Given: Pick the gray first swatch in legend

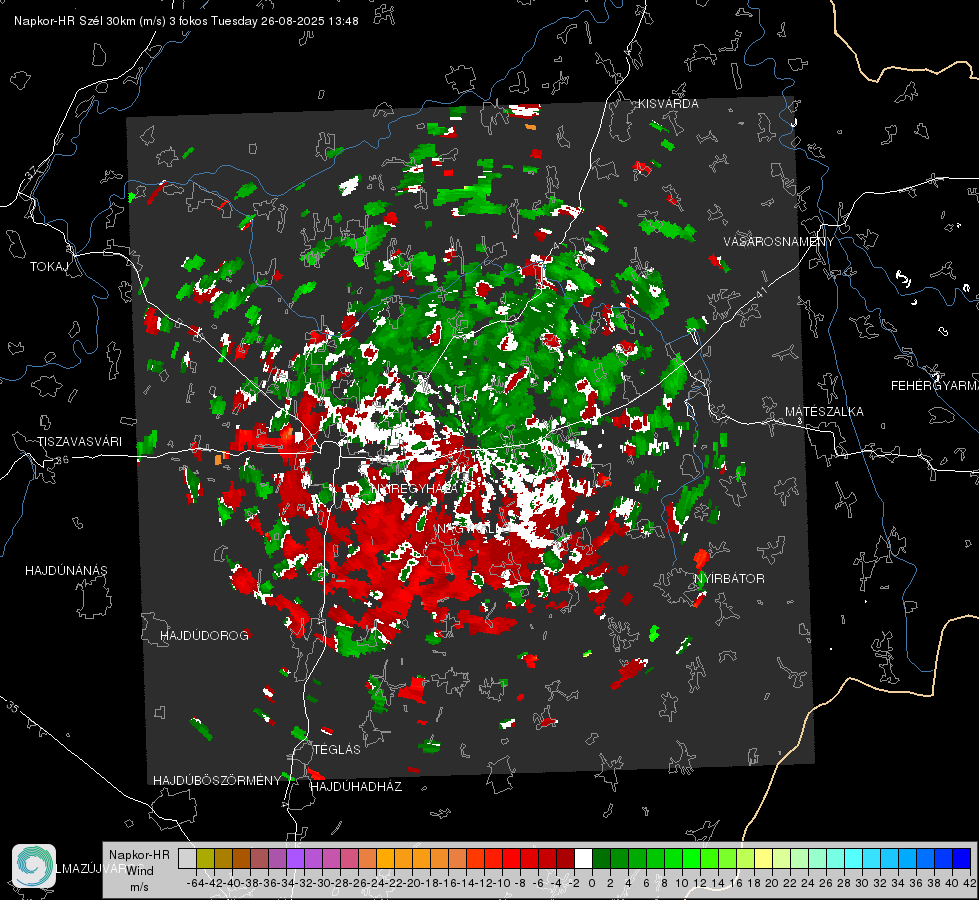Looking at the screenshot, I should tap(187, 858).
